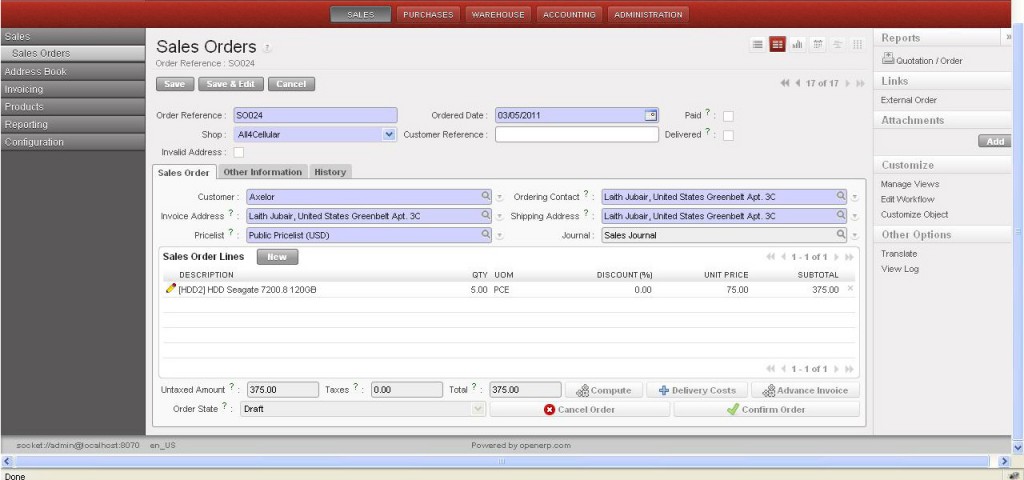Click search magnifier in Journal field
Viewport: 1024px width, 480px height.
840,234
